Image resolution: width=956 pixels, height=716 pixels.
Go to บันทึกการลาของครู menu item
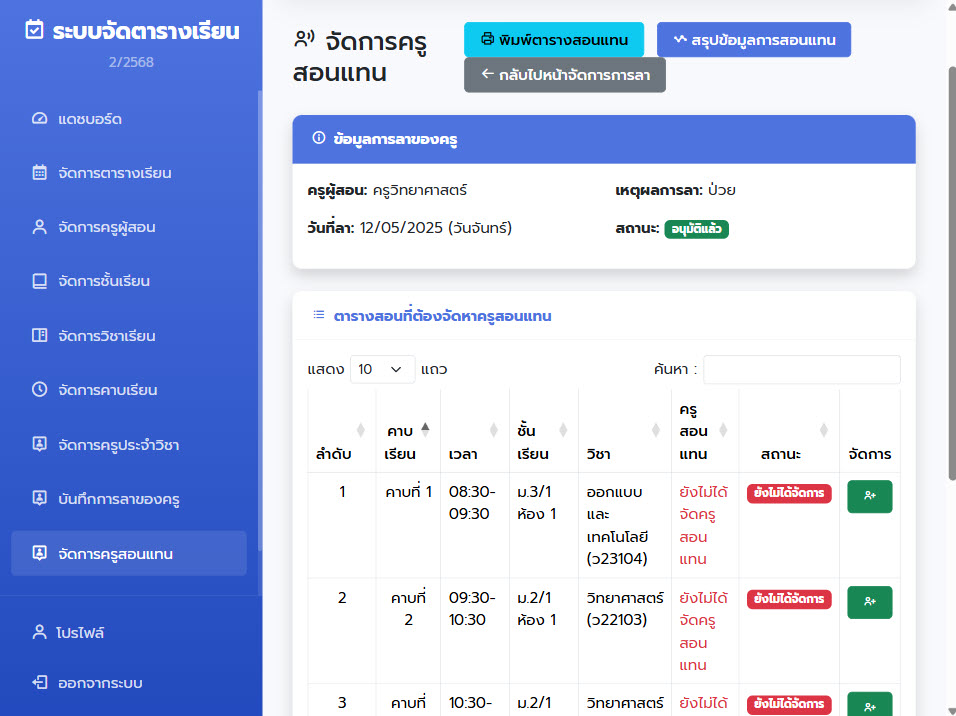(x=118, y=498)
